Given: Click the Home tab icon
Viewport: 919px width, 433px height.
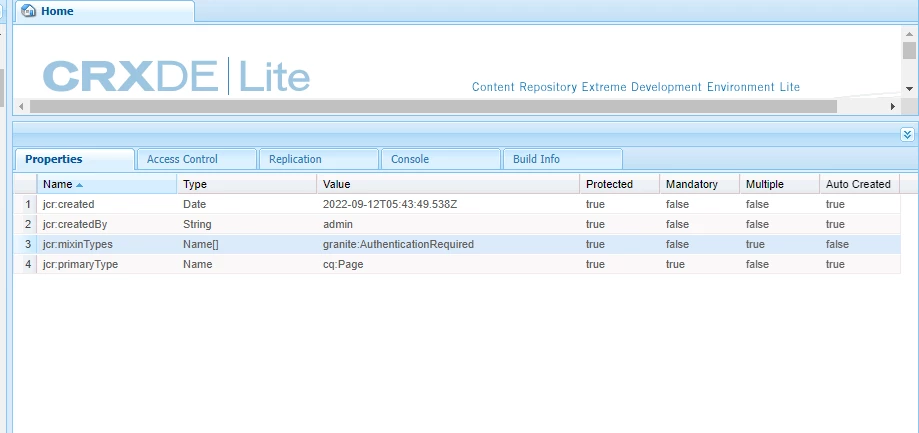Looking at the screenshot, I should pos(28,11).
